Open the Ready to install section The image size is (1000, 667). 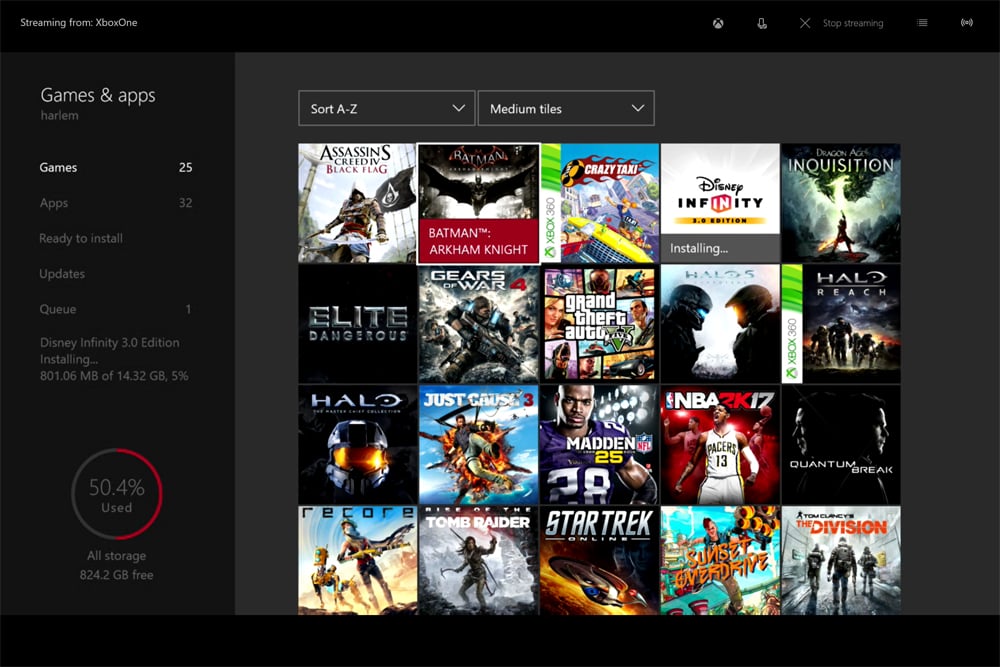80,238
